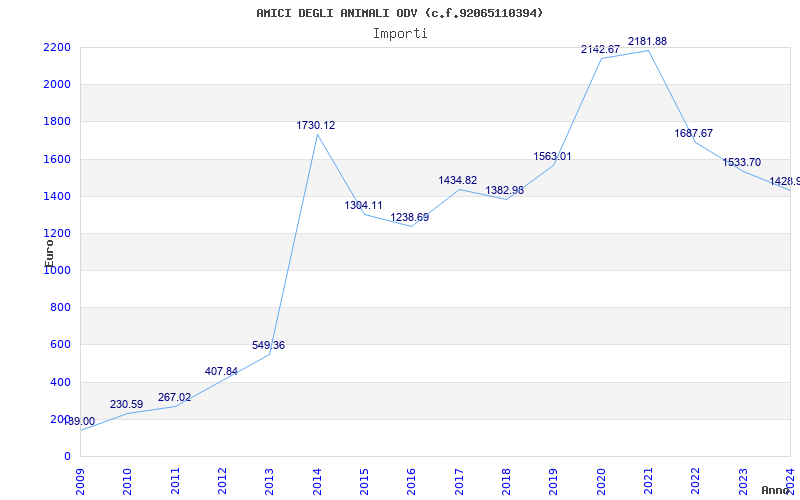Viewport: 800px width, 500px height.
Task: Click the year 2010 axis label
Action: [127, 482]
